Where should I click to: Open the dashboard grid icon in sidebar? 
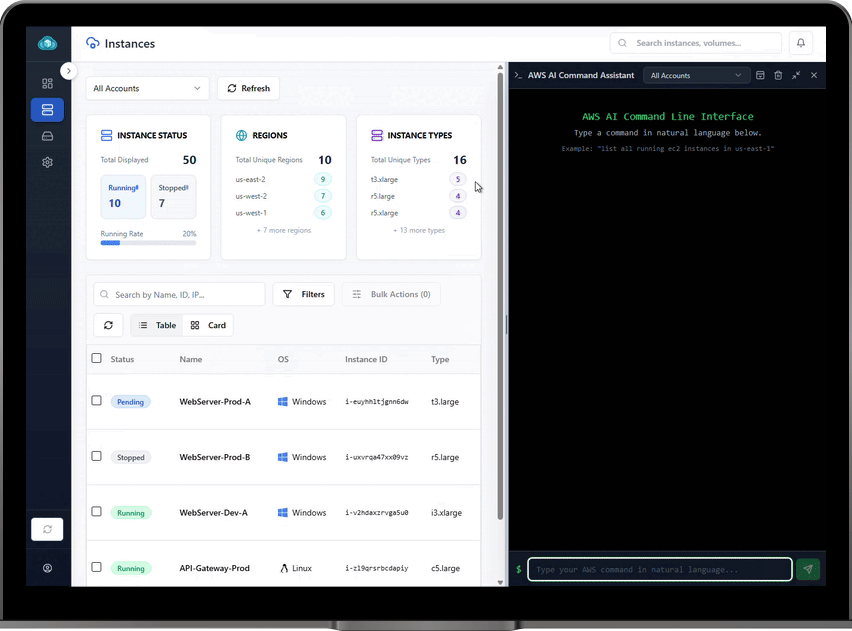pyautogui.click(x=47, y=83)
